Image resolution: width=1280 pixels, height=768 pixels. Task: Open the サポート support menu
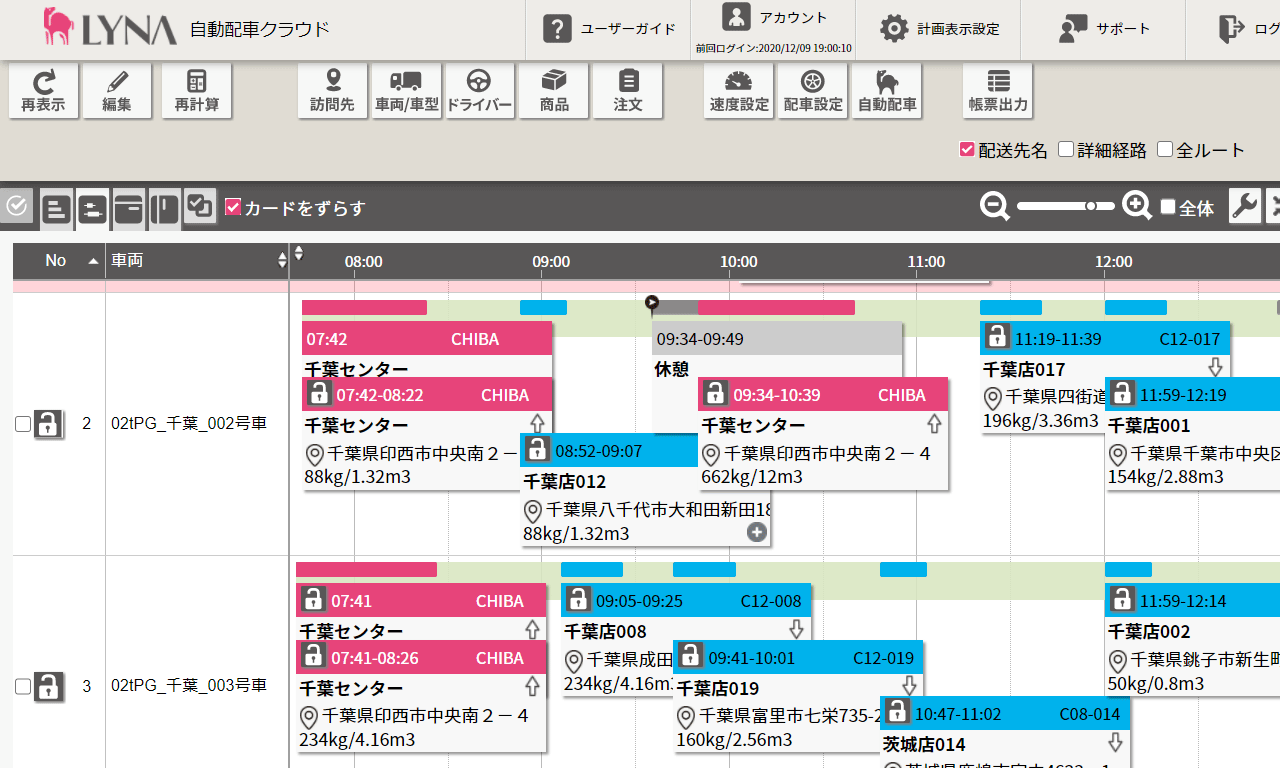(x=1103, y=29)
